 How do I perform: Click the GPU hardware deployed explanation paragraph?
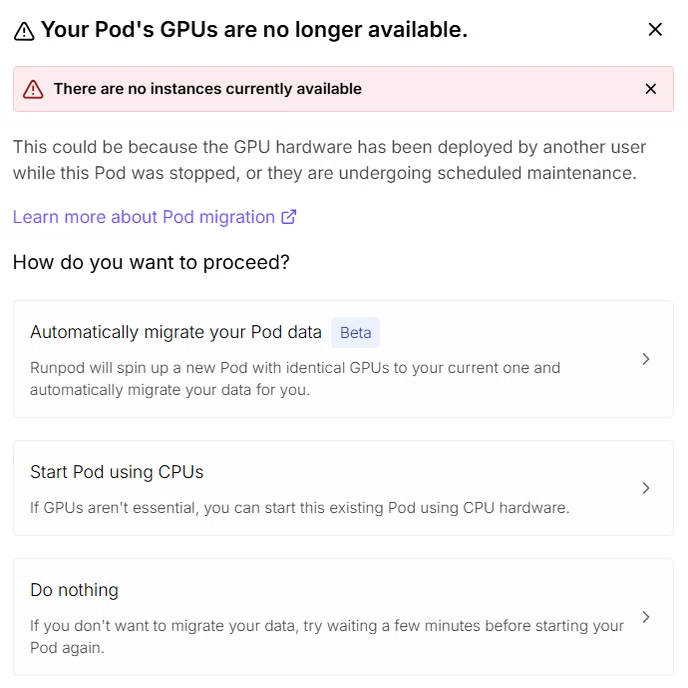pos(329,160)
